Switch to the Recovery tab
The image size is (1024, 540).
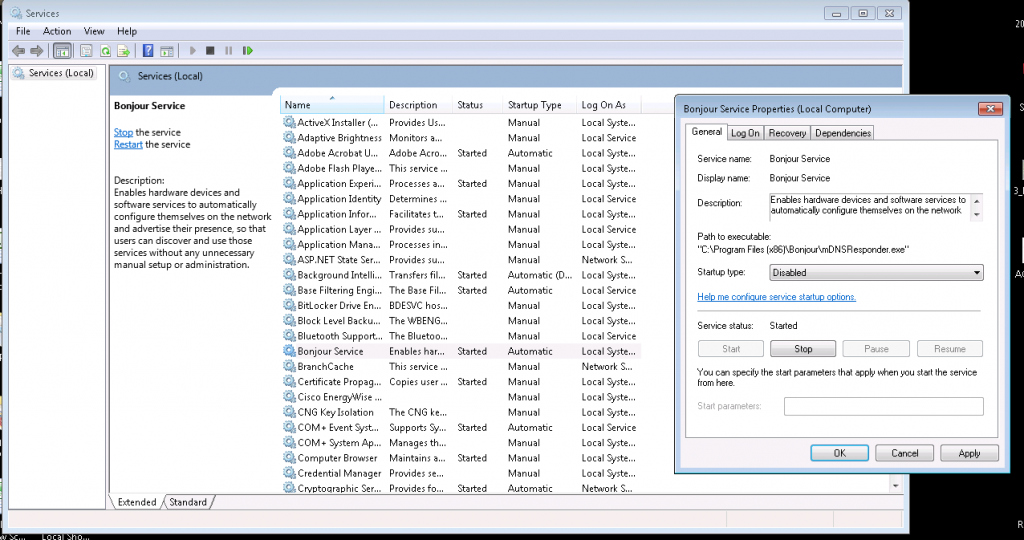(x=787, y=133)
